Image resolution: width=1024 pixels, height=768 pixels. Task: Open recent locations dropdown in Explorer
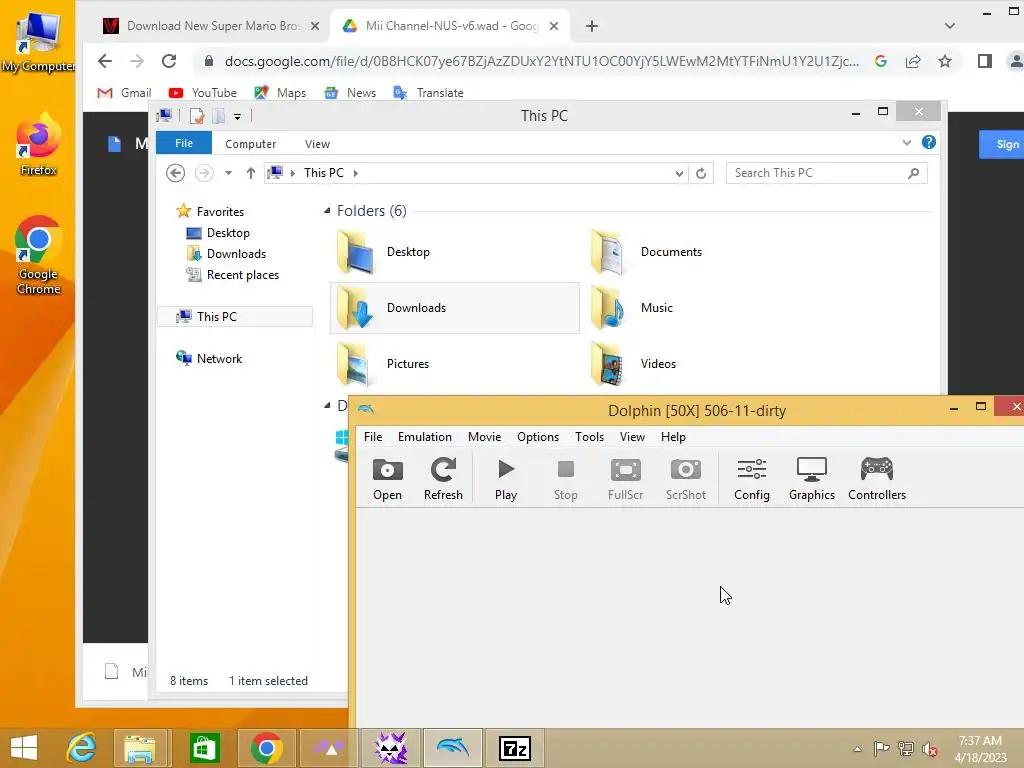pyautogui.click(x=229, y=173)
